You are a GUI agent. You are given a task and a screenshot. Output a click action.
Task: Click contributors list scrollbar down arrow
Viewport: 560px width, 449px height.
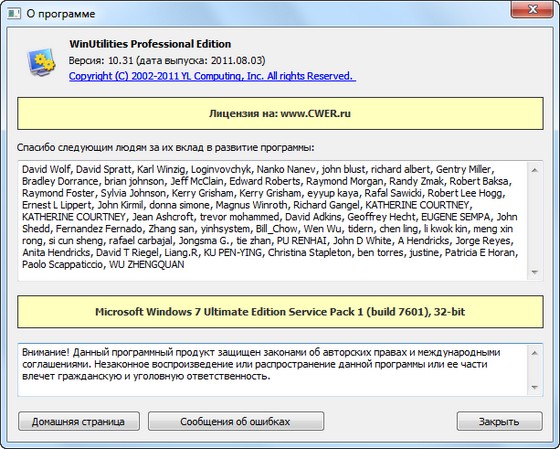click(x=535, y=272)
